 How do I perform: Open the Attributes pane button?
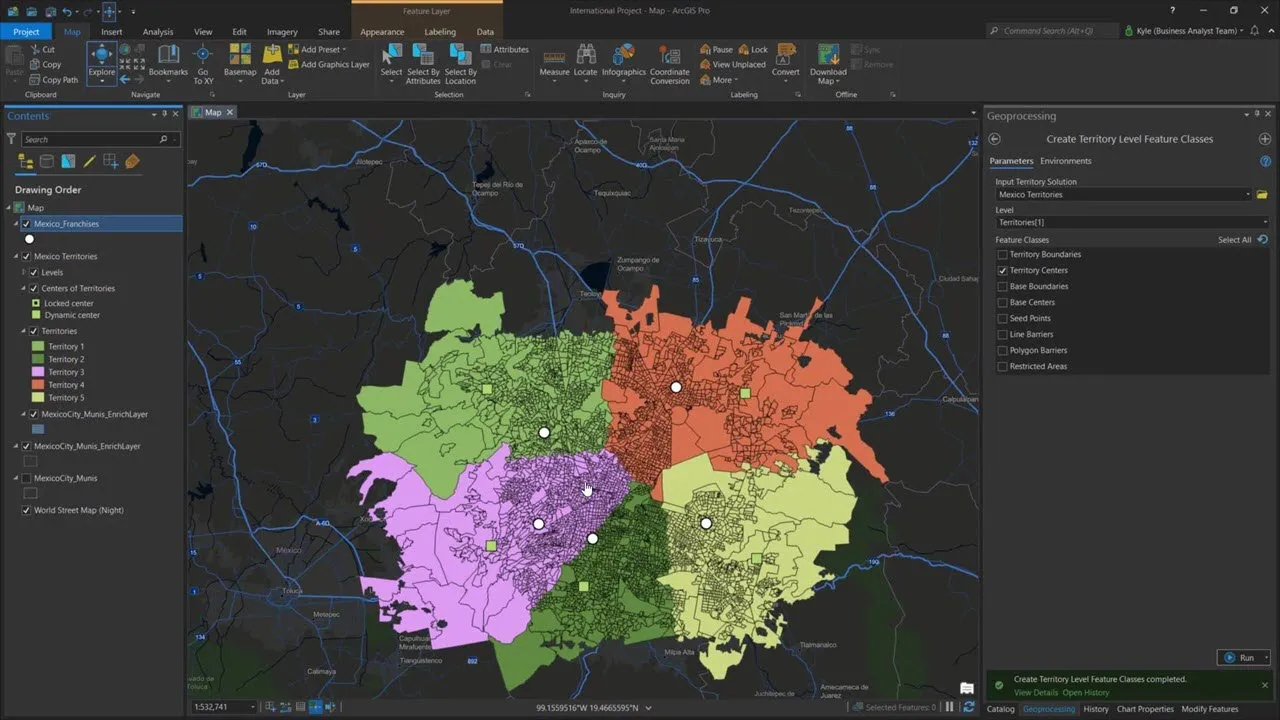[x=504, y=49]
